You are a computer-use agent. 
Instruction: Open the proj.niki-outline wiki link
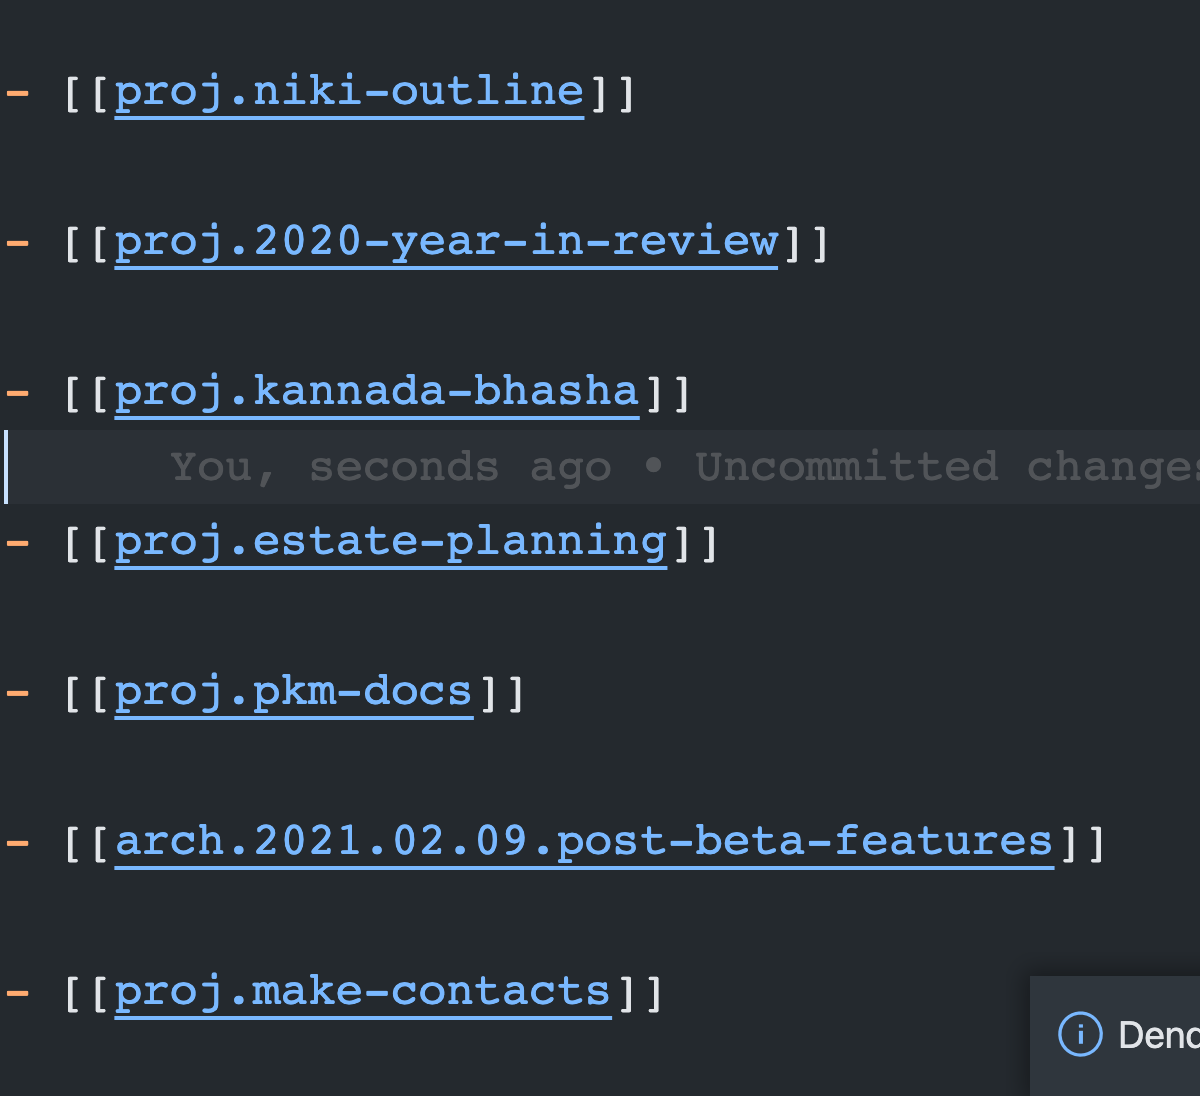point(349,90)
